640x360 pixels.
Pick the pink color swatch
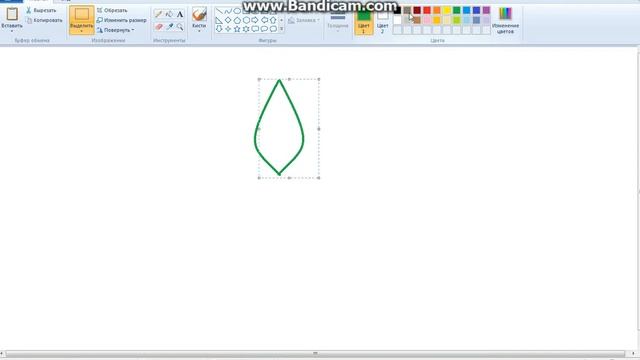427,20
